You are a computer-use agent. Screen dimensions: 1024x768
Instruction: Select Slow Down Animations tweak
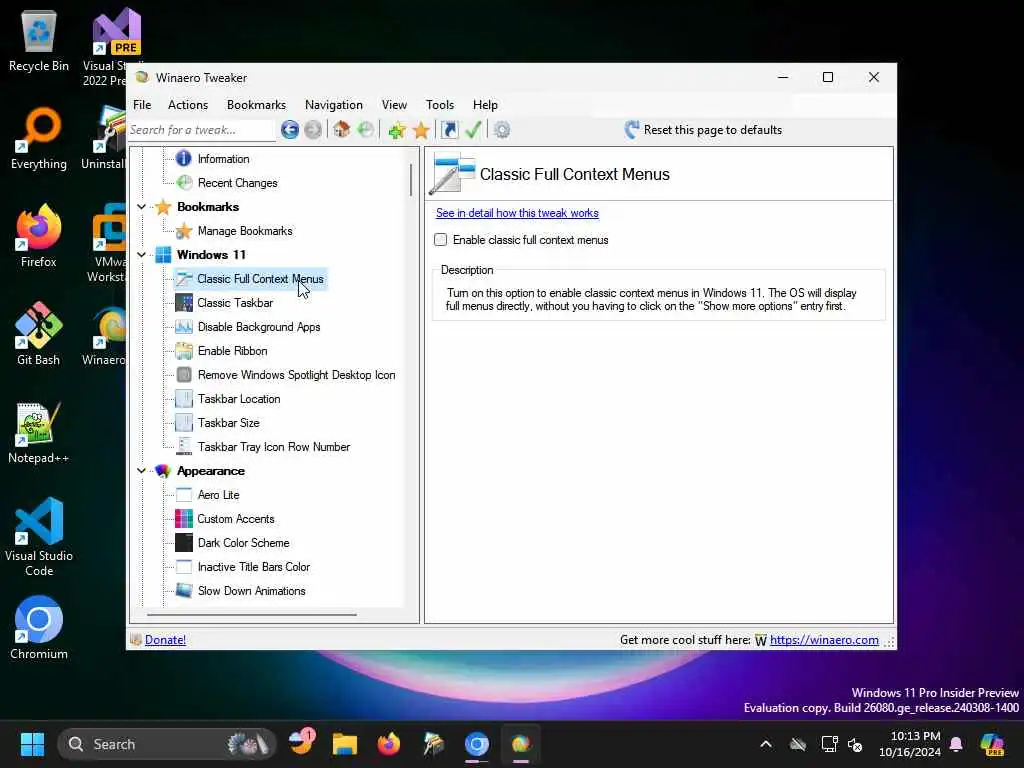pyautogui.click(x=251, y=591)
